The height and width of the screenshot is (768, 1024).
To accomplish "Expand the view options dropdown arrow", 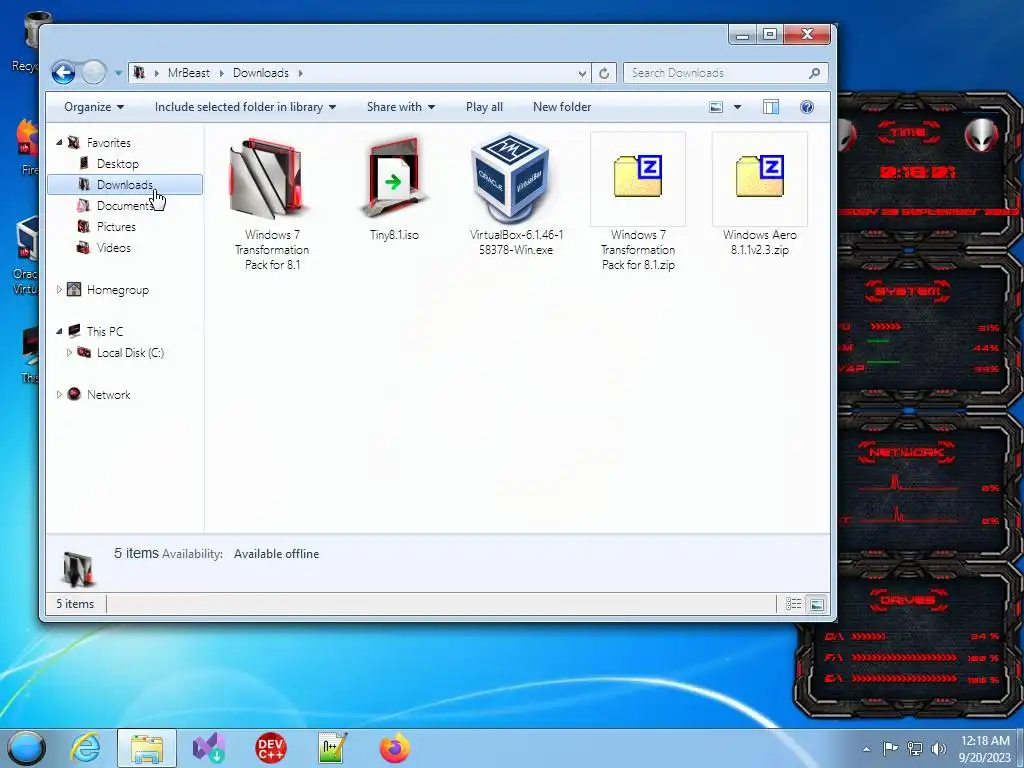I will click(737, 107).
